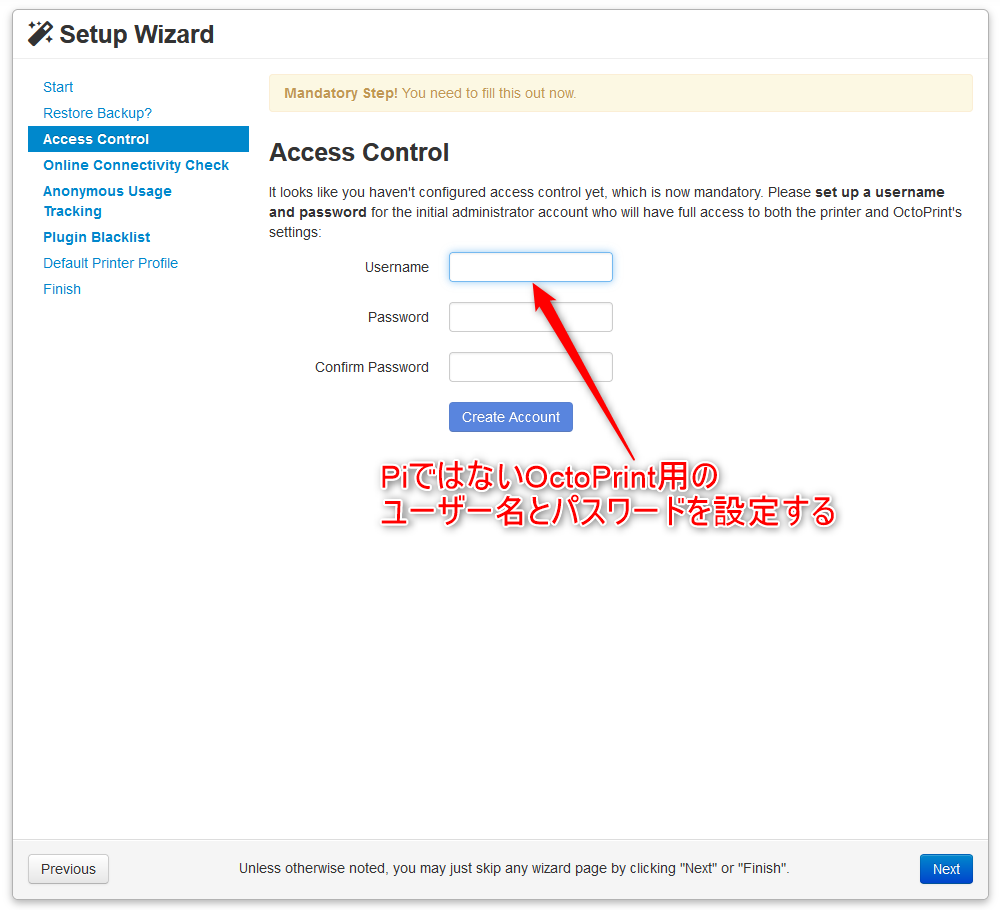
Task: Click the Confirm Password label
Action: pyautogui.click(x=372, y=367)
